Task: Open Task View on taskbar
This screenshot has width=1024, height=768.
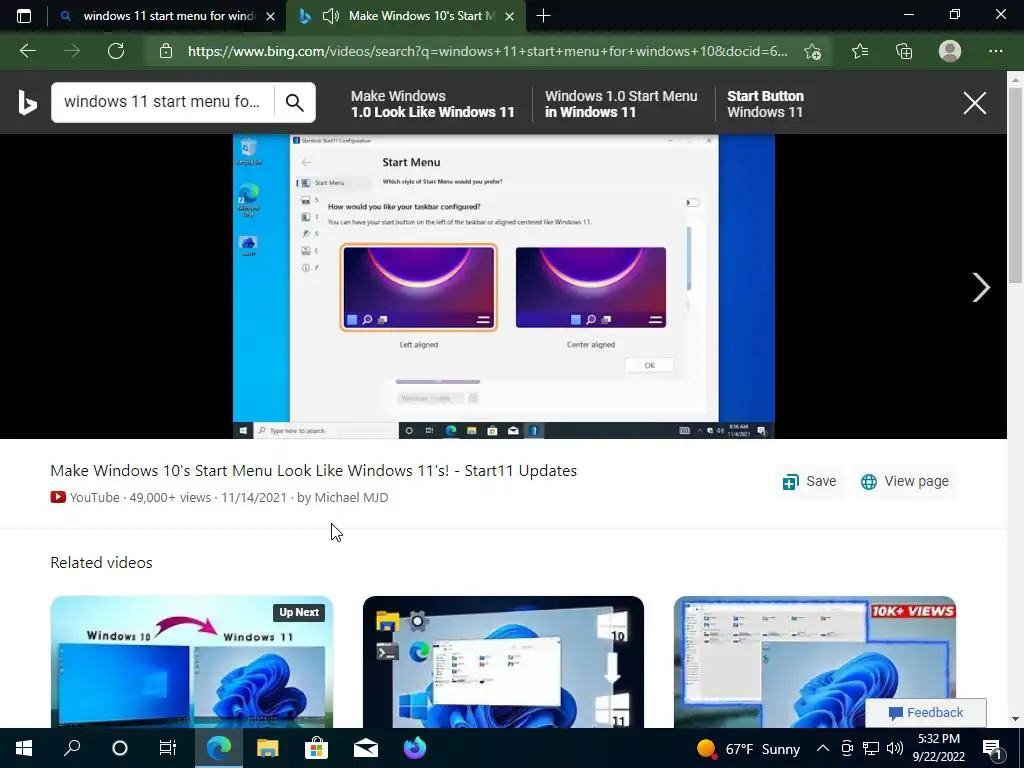Action: (168, 748)
